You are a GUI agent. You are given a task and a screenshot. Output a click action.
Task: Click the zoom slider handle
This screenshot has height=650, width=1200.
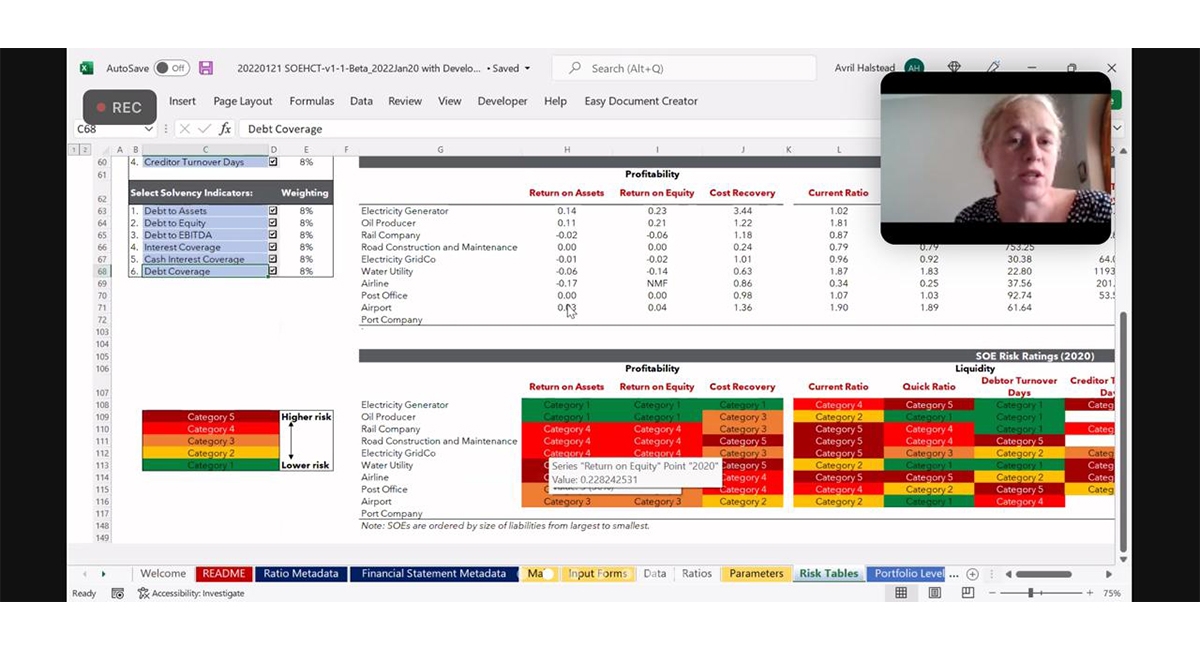(1030, 593)
